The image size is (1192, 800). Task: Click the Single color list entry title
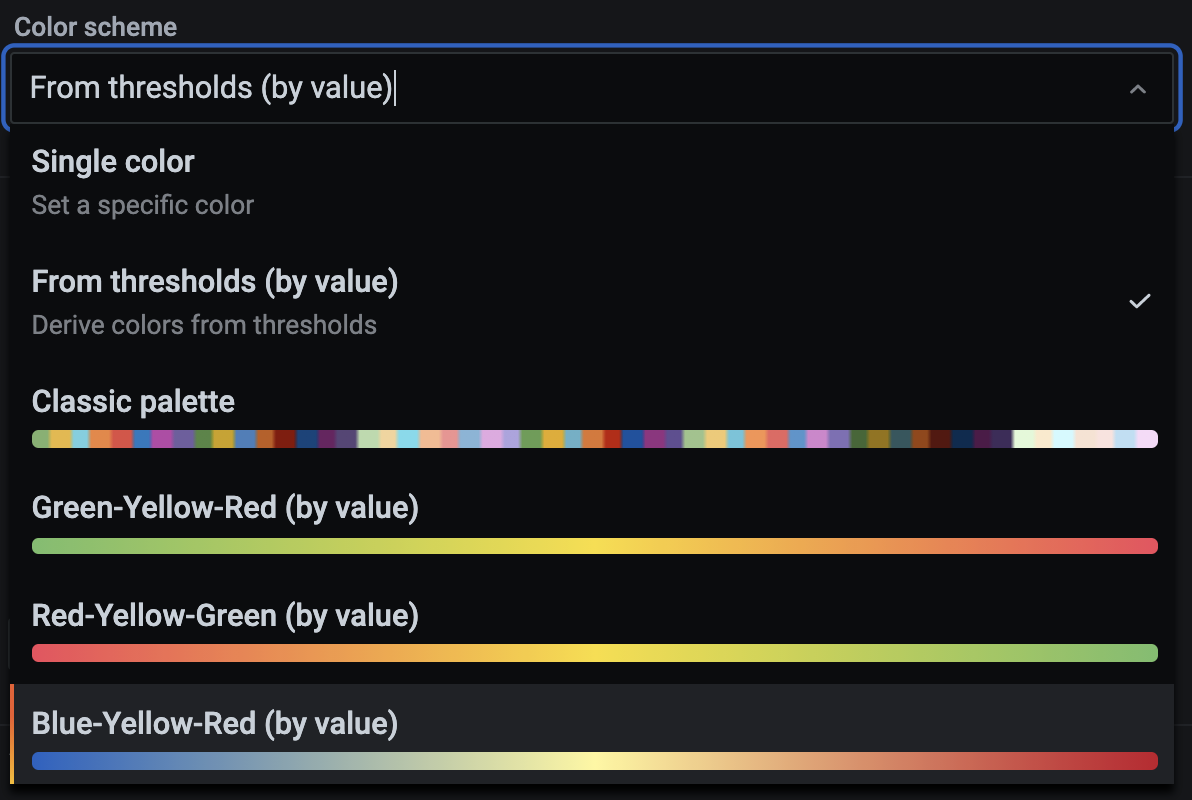coord(113,161)
